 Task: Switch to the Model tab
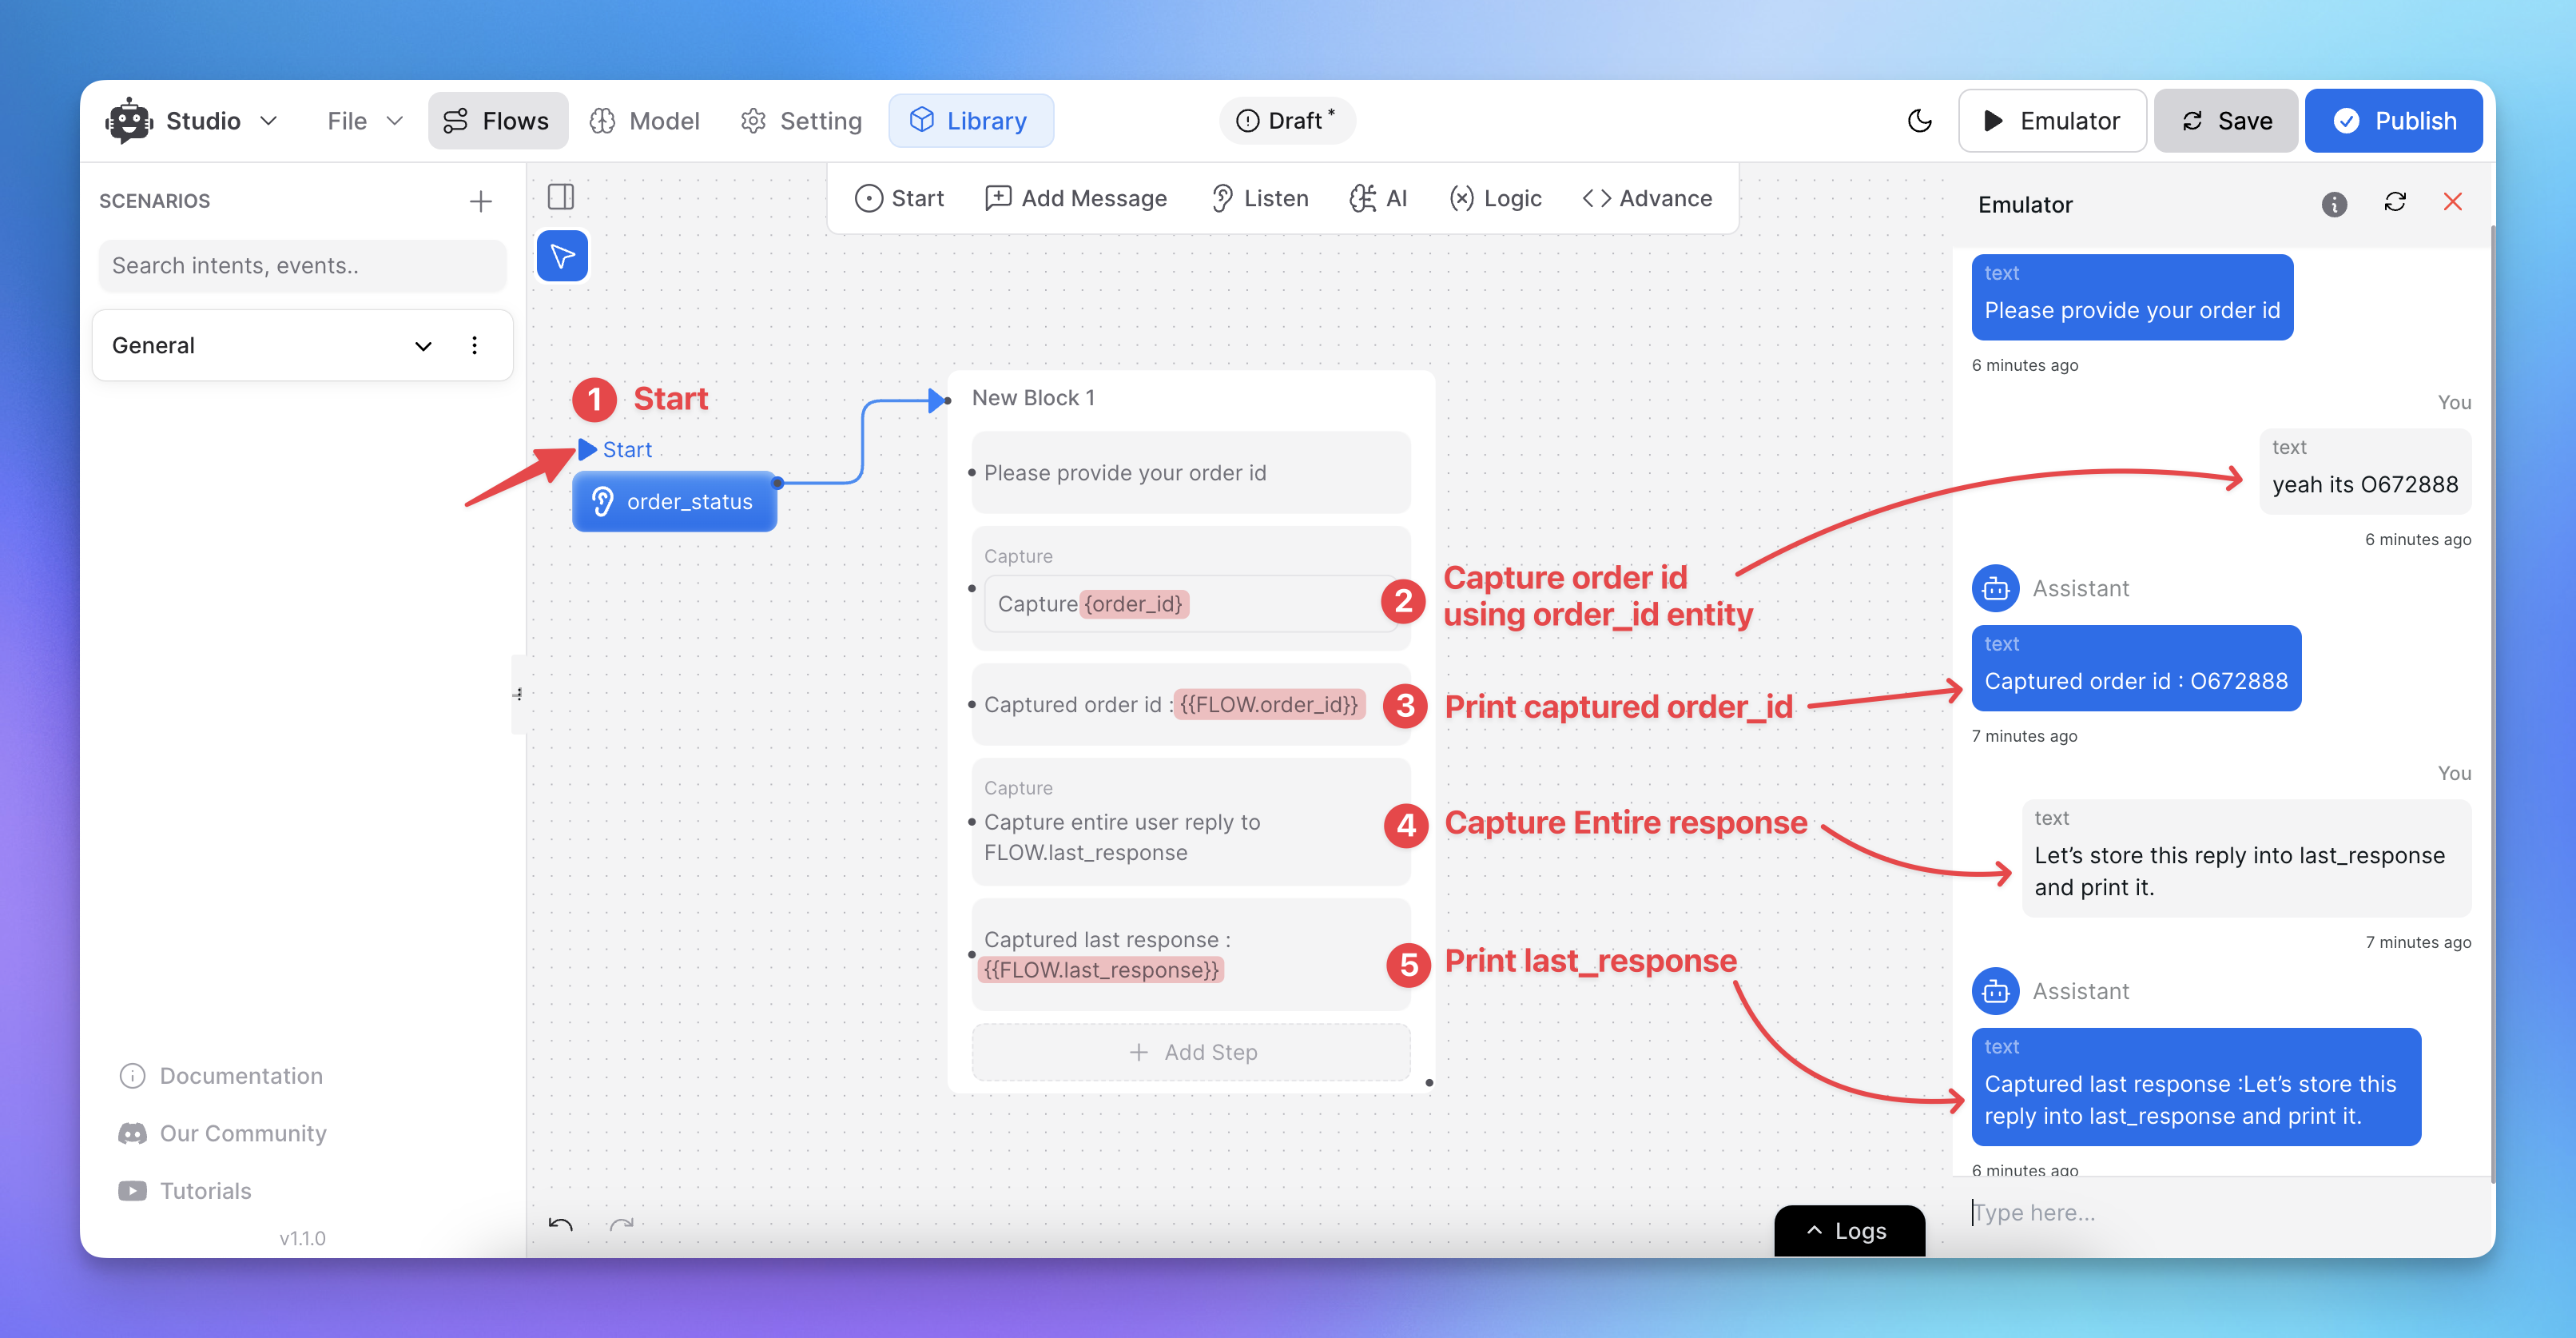[x=645, y=121]
